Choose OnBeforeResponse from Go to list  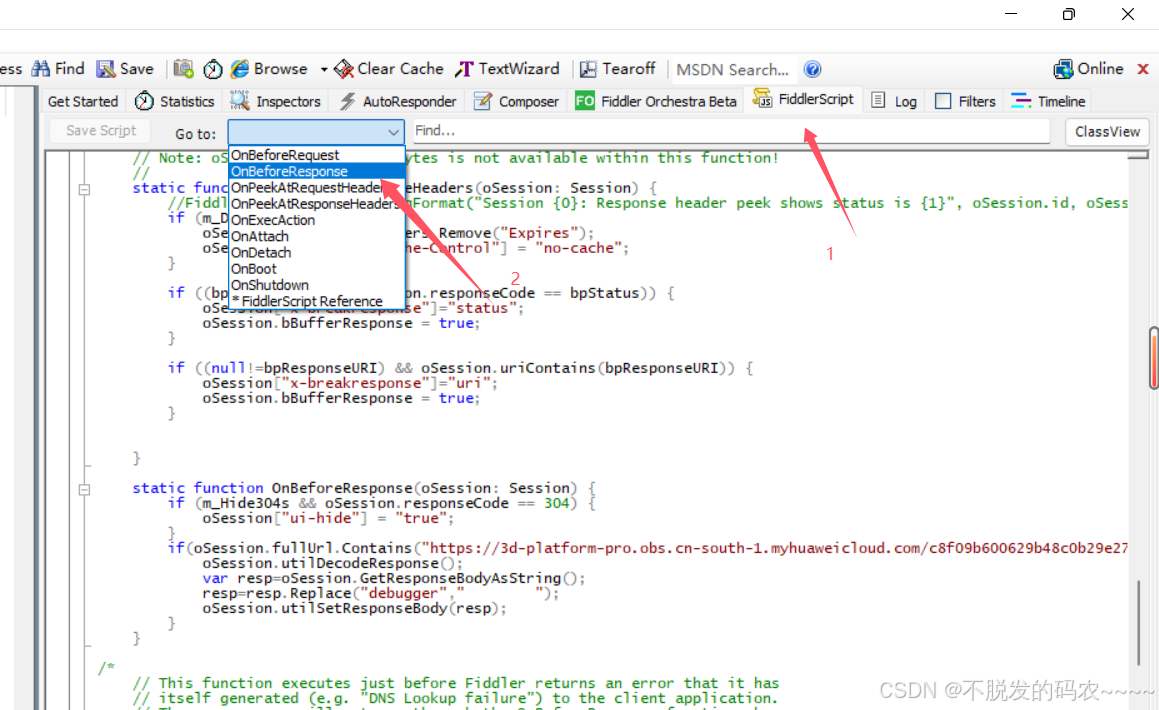(x=317, y=171)
